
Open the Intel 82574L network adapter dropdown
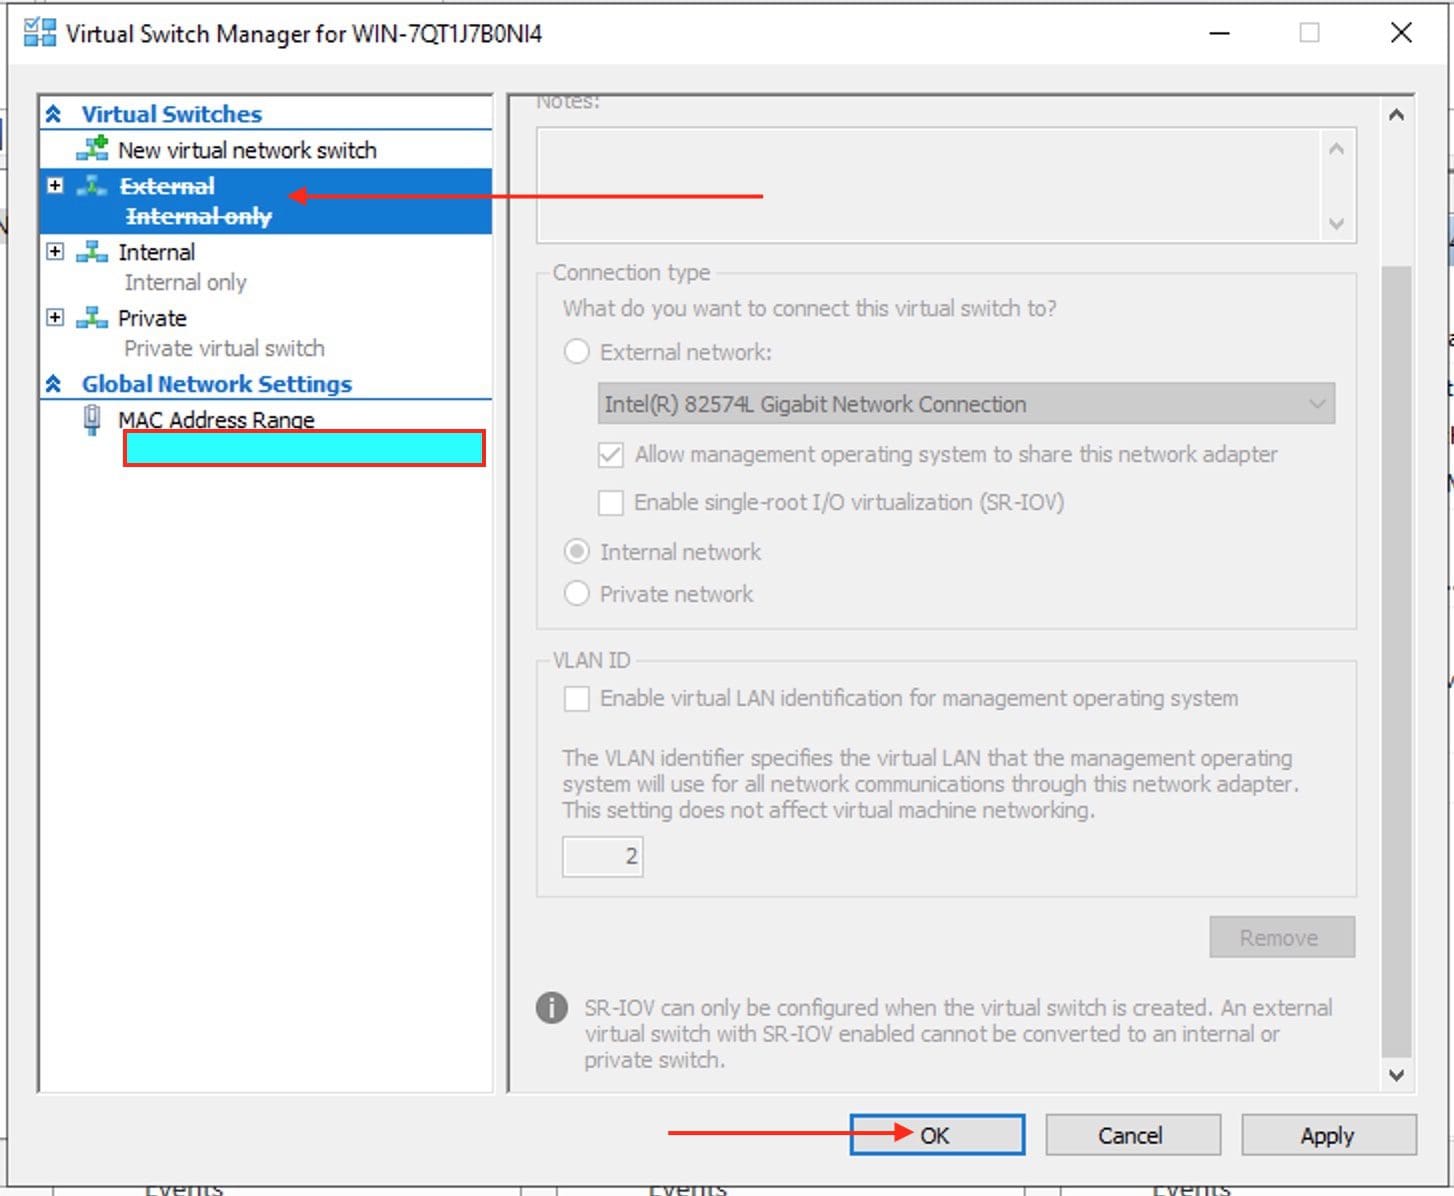965,404
